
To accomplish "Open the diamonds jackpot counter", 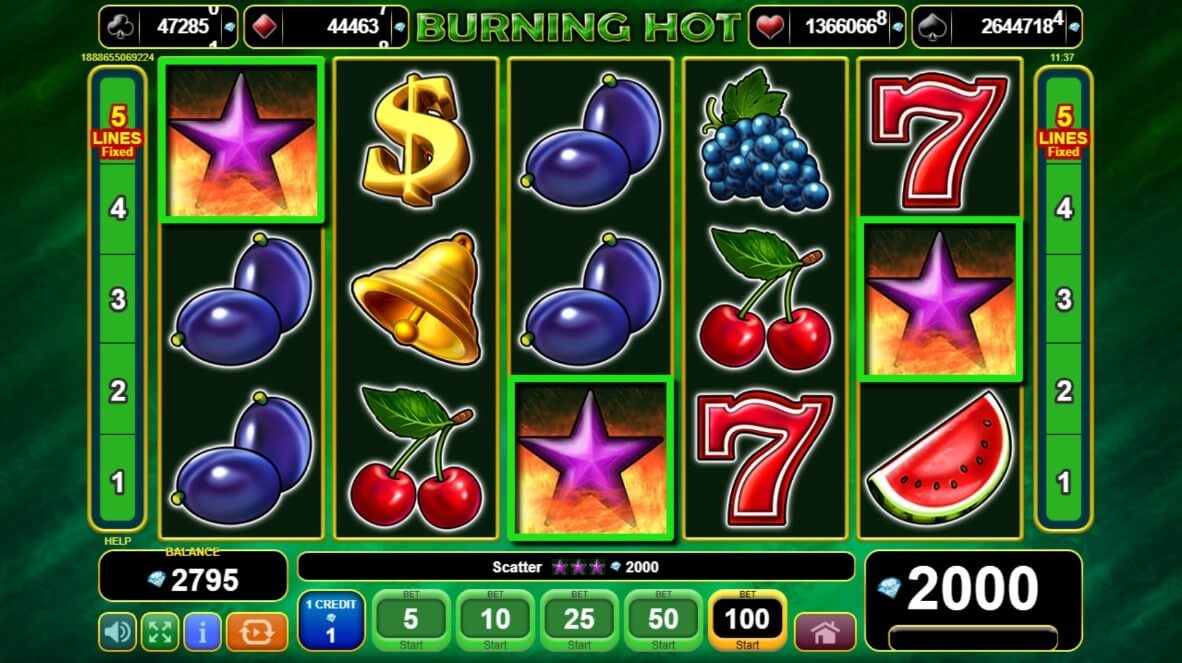I will tap(326, 26).
